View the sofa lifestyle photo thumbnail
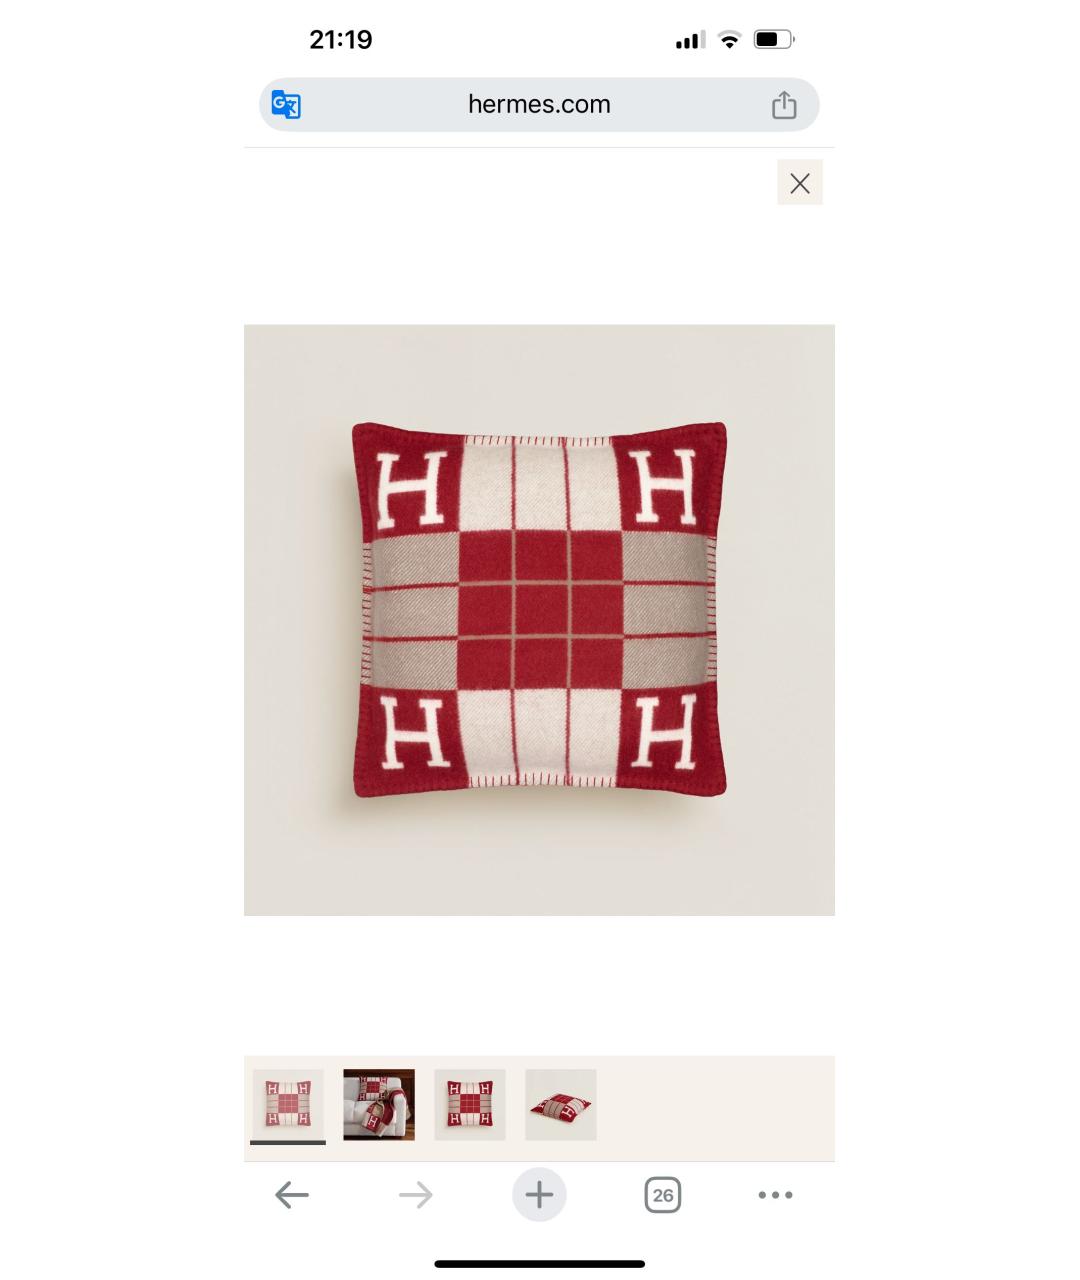 pyautogui.click(x=379, y=1105)
